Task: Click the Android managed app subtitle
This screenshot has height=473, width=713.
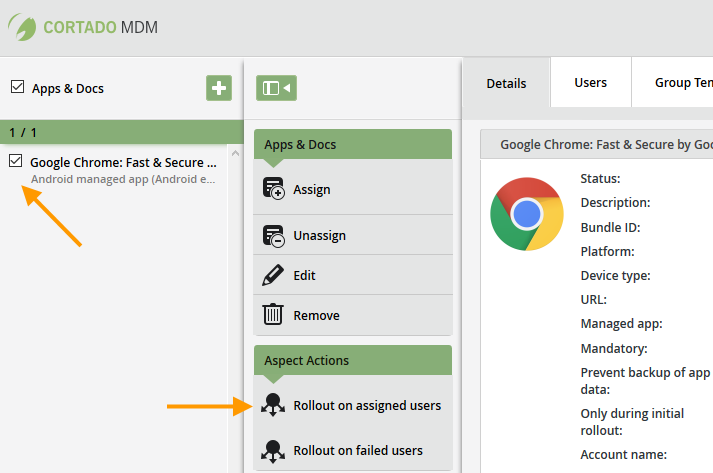Action: click(123, 179)
